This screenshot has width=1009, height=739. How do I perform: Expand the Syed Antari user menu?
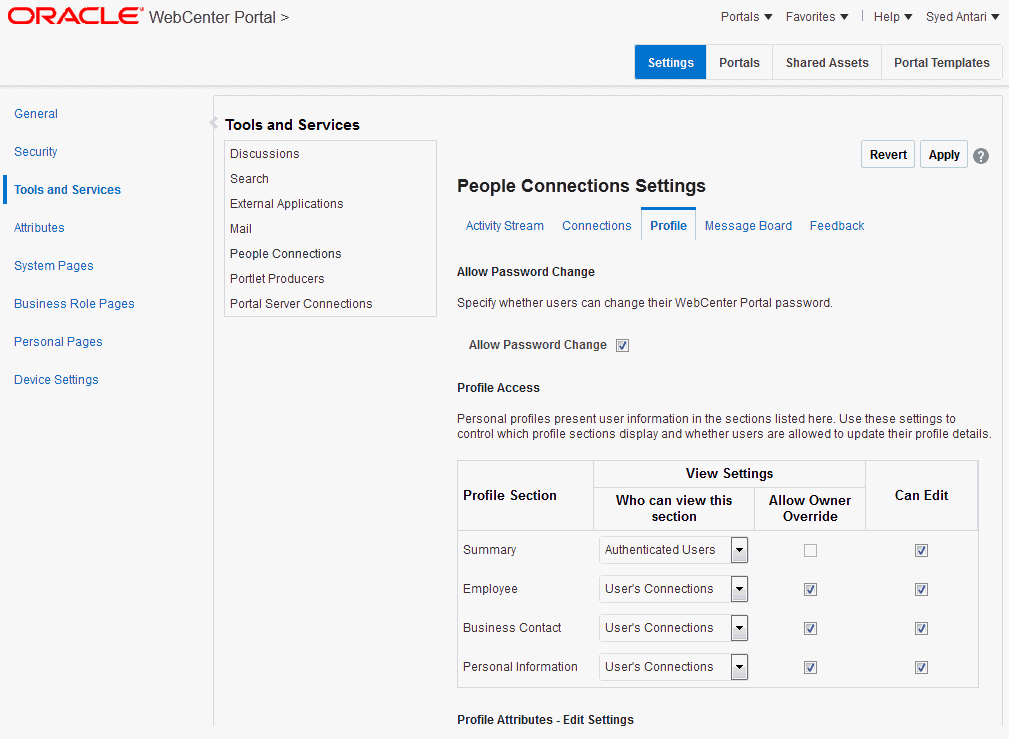[962, 17]
